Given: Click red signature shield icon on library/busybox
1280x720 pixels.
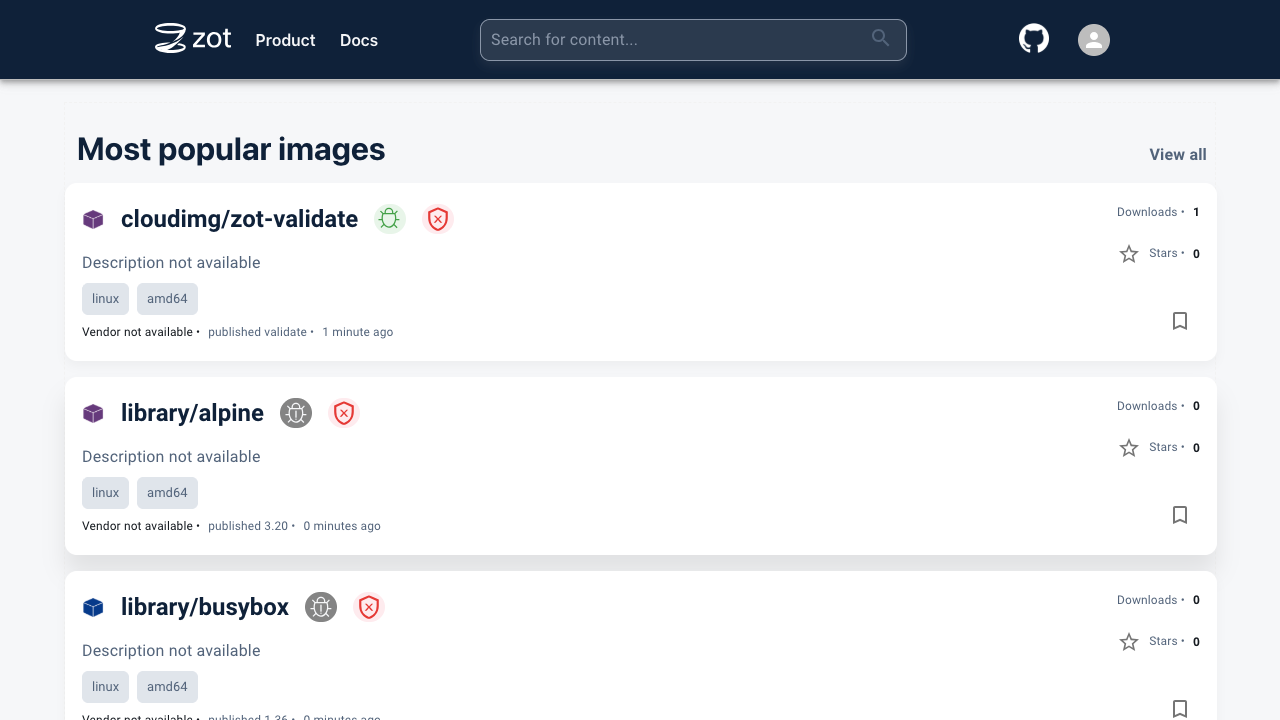Looking at the screenshot, I should 369,607.
